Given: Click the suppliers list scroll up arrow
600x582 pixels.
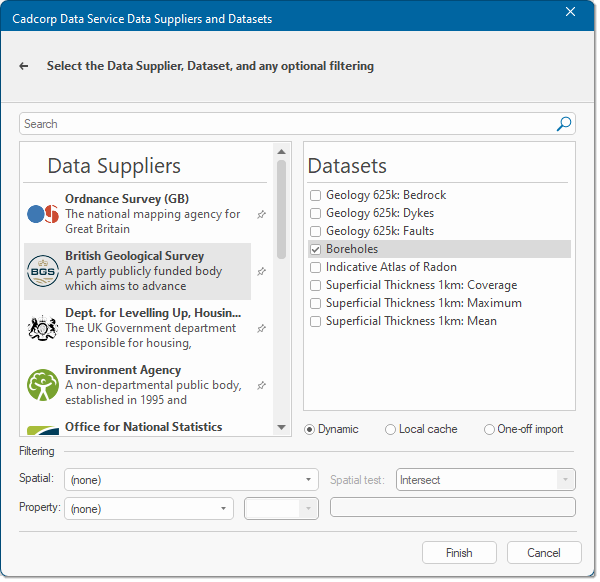Looking at the screenshot, I should tap(282, 152).
